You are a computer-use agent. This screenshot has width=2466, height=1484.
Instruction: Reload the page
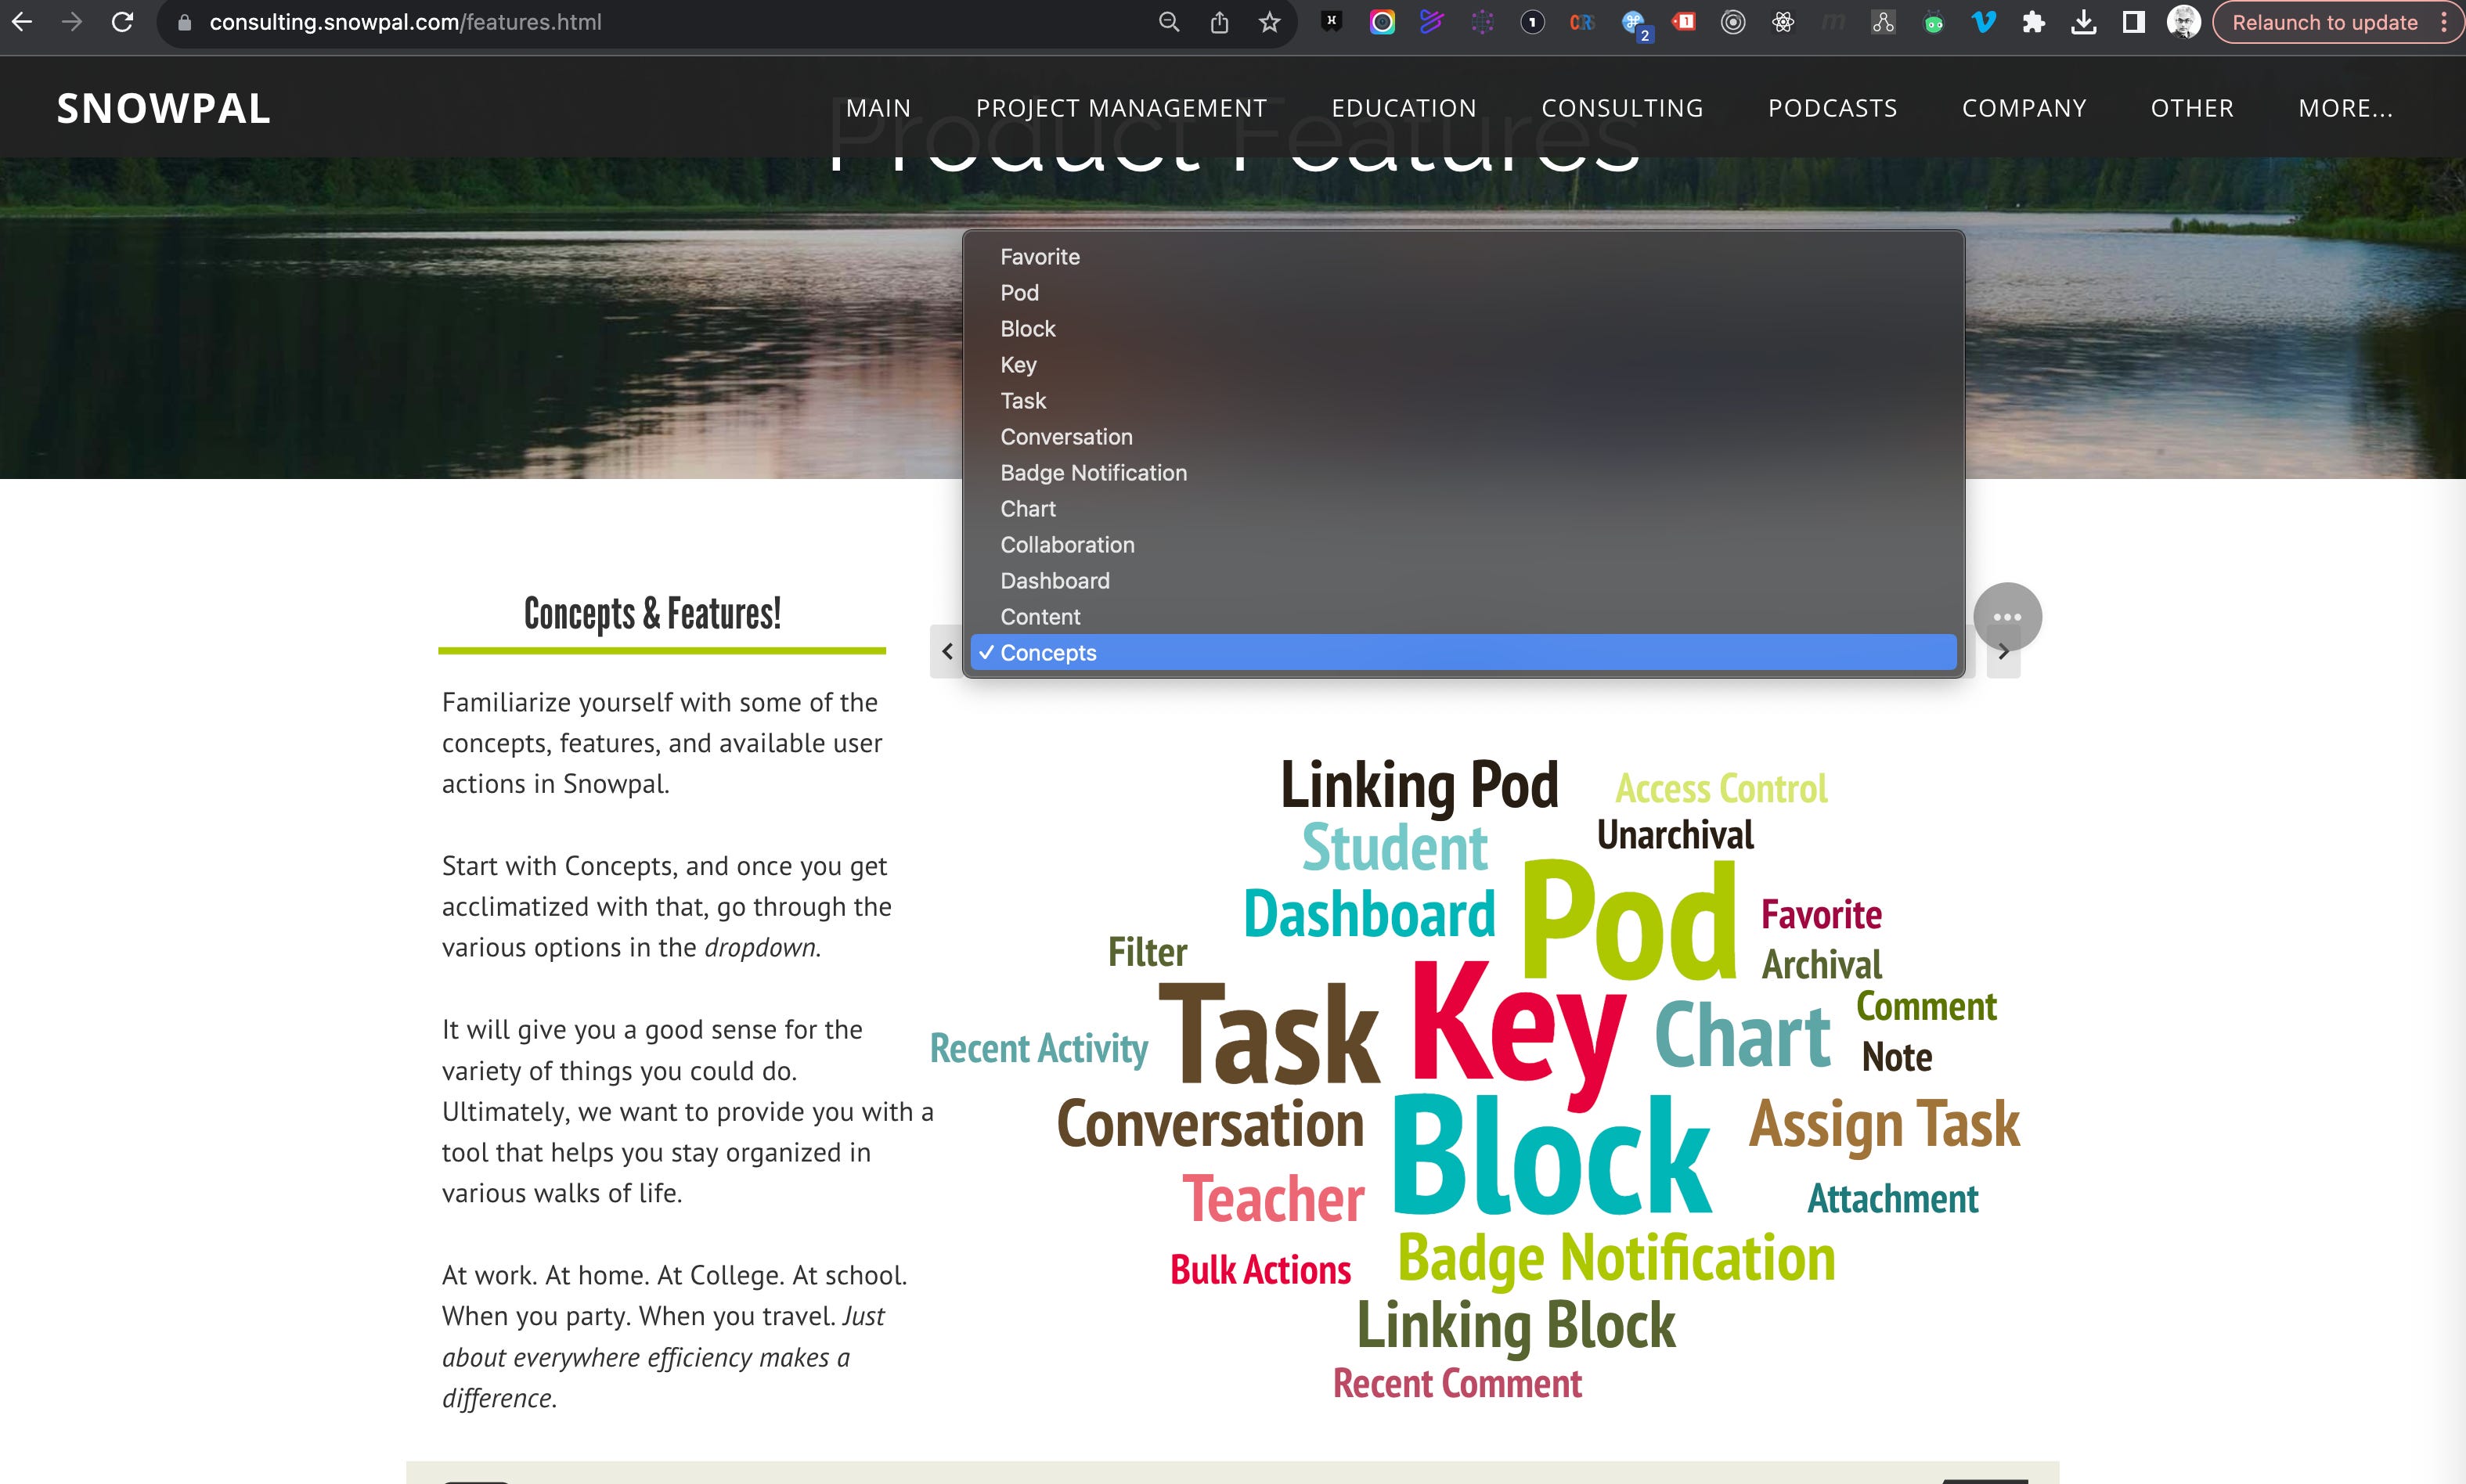click(122, 22)
